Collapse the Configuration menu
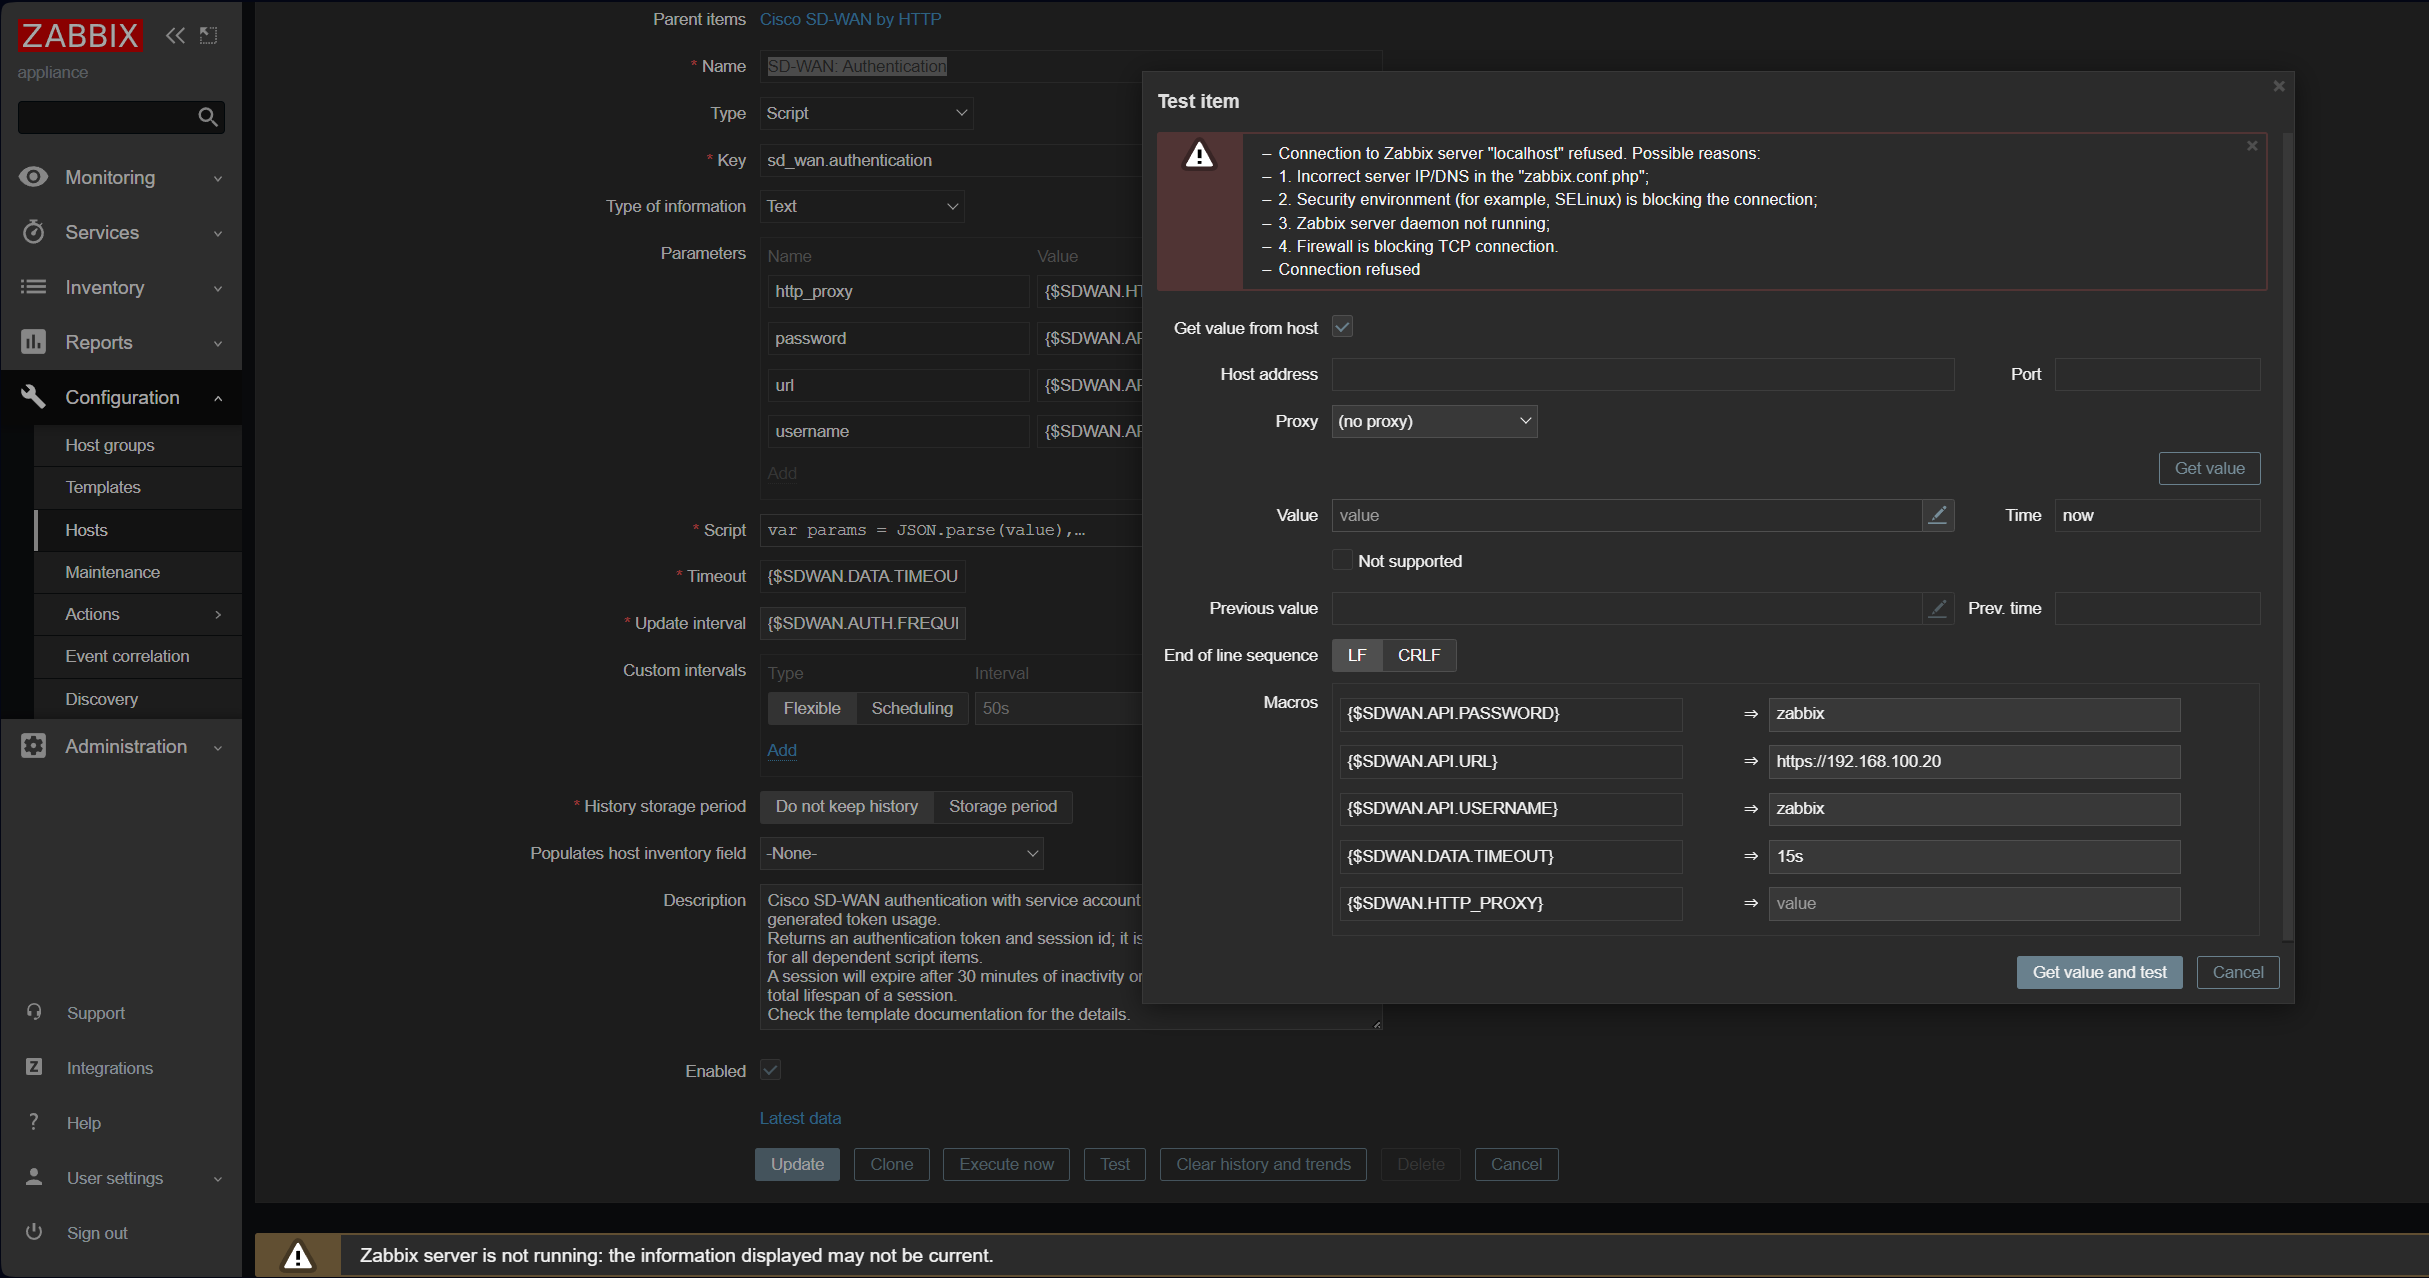Image resolution: width=2429 pixels, height=1278 pixels. click(218, 398)
